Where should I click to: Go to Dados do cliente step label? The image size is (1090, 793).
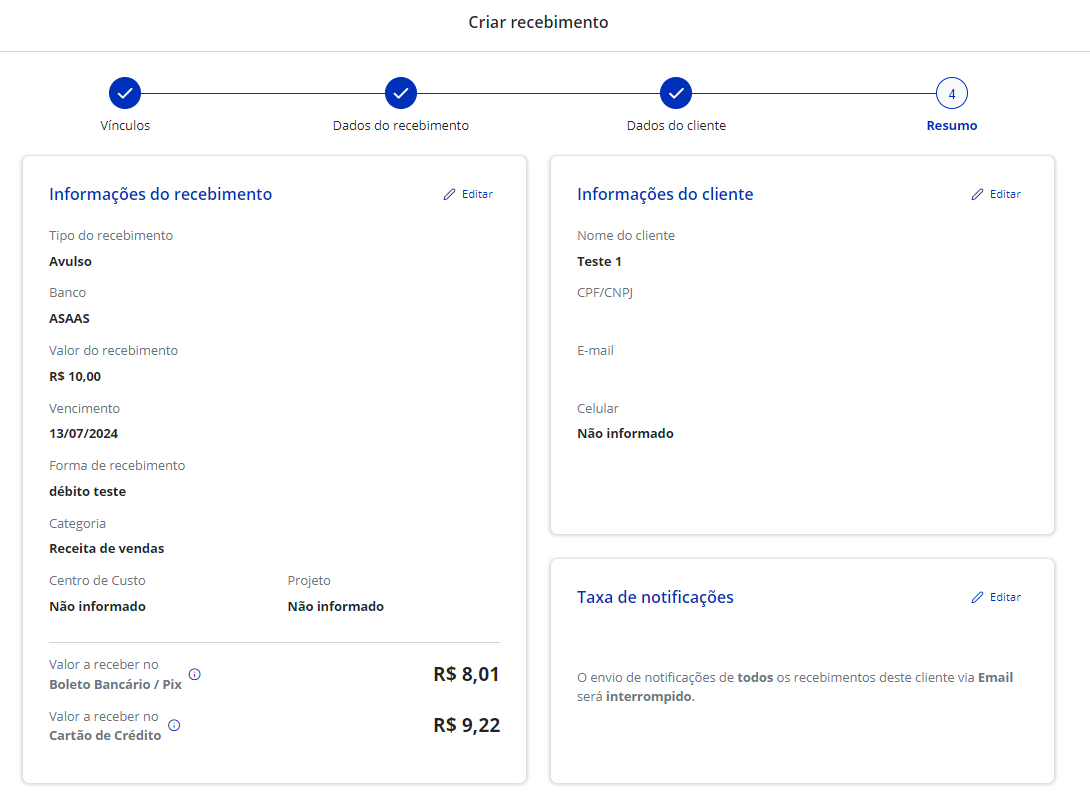pos(676,126)
